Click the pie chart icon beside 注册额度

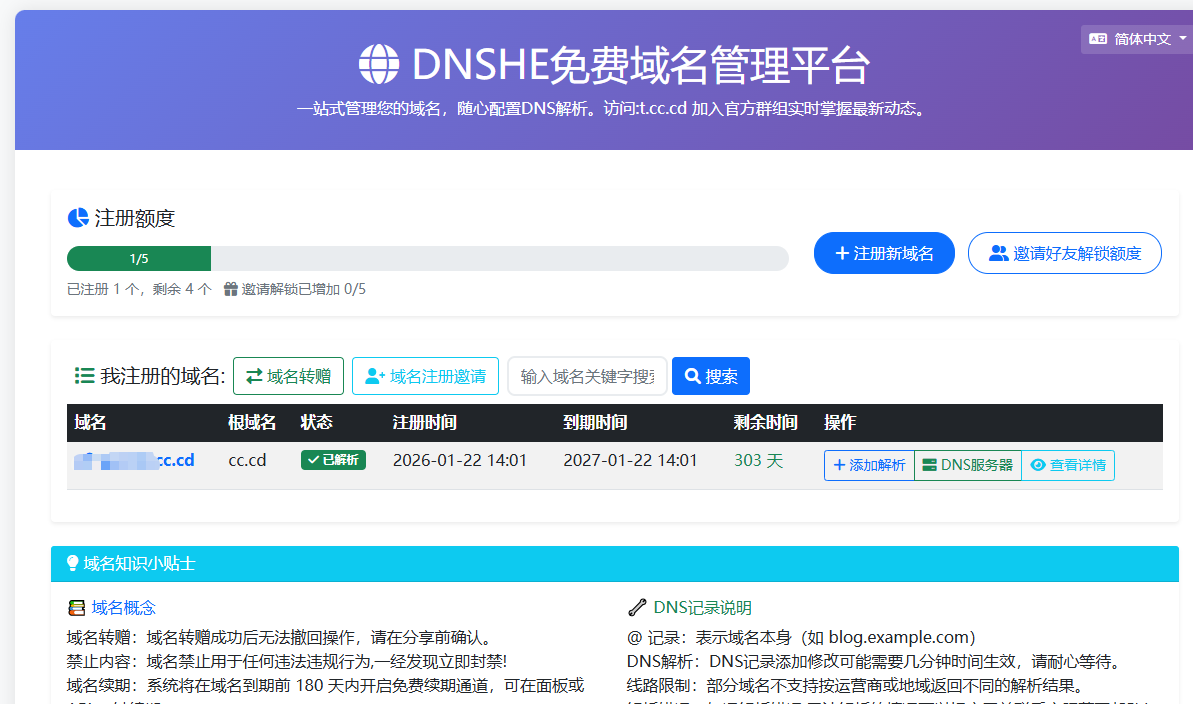pyautogui.click(x=78, y=218)
